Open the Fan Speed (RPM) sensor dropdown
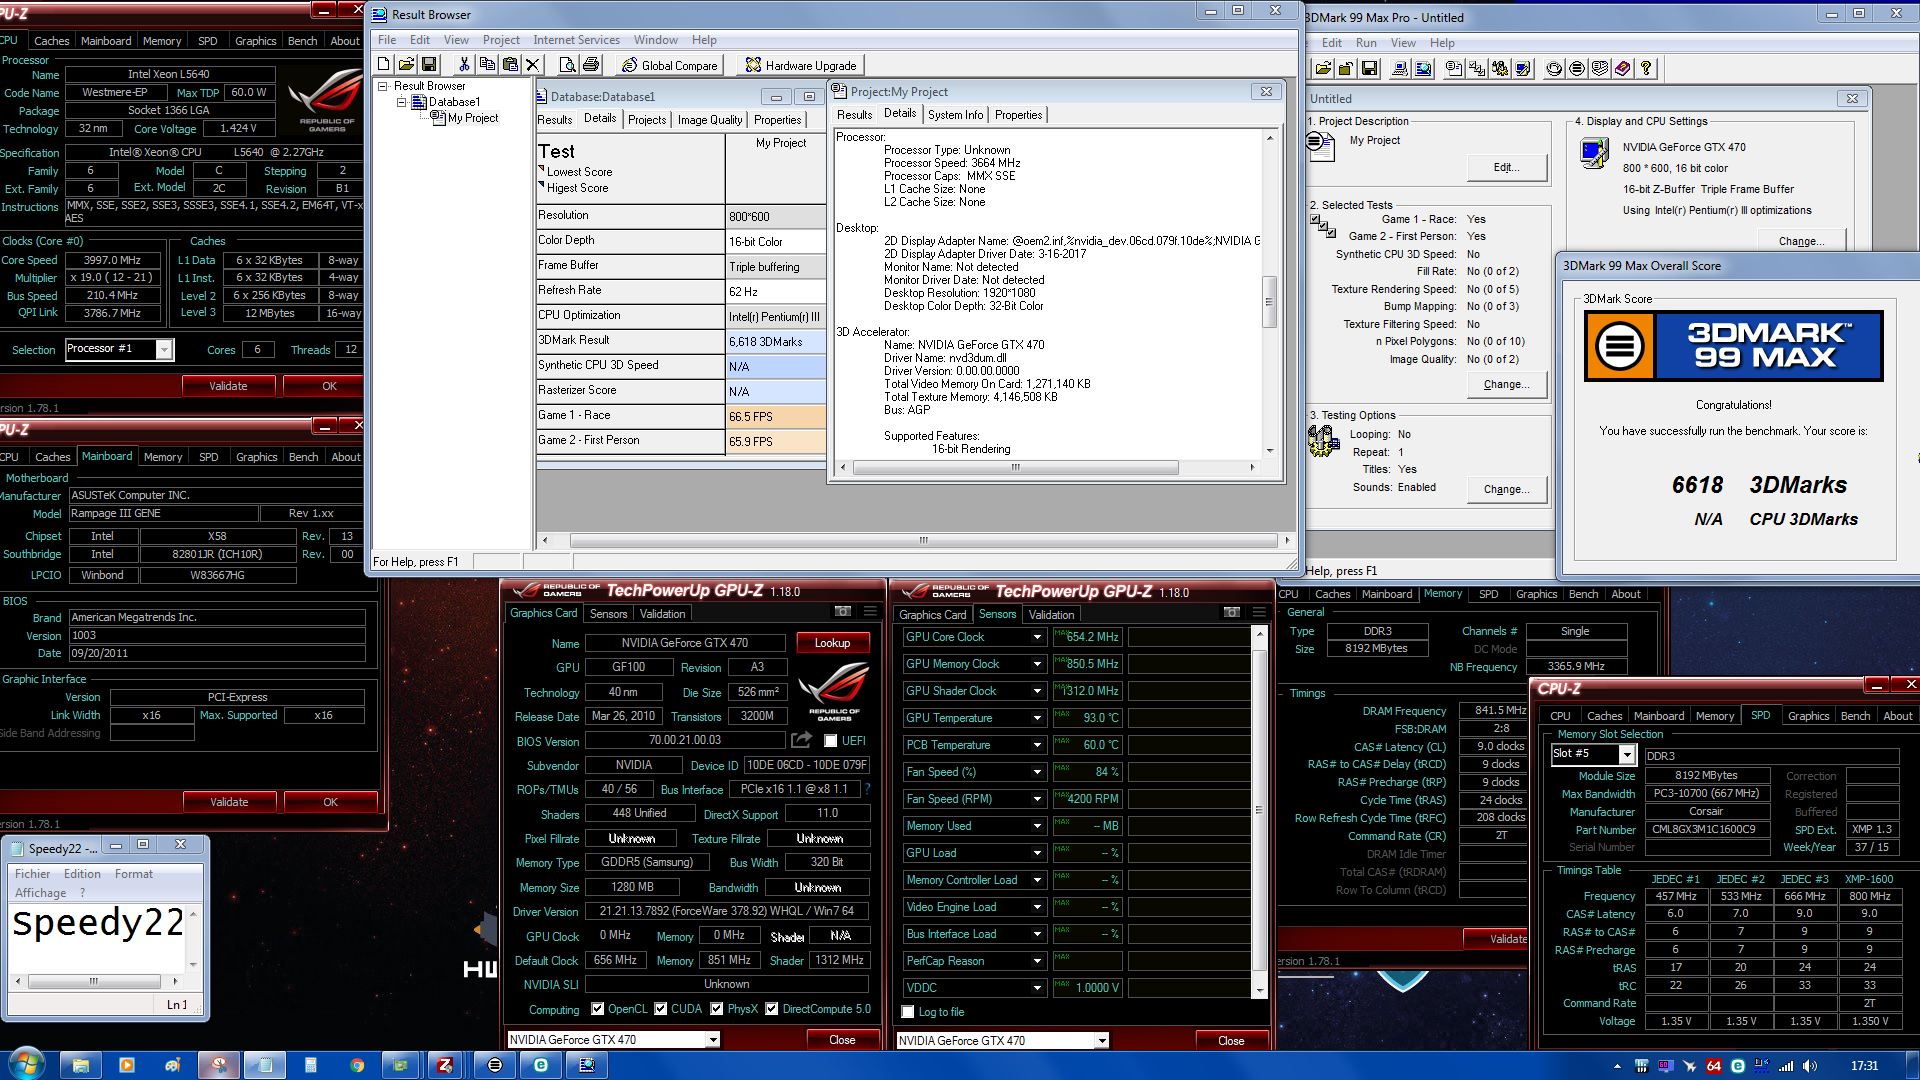The width and height of the screenshot is (1920, 1080). tap(1037, 799)
